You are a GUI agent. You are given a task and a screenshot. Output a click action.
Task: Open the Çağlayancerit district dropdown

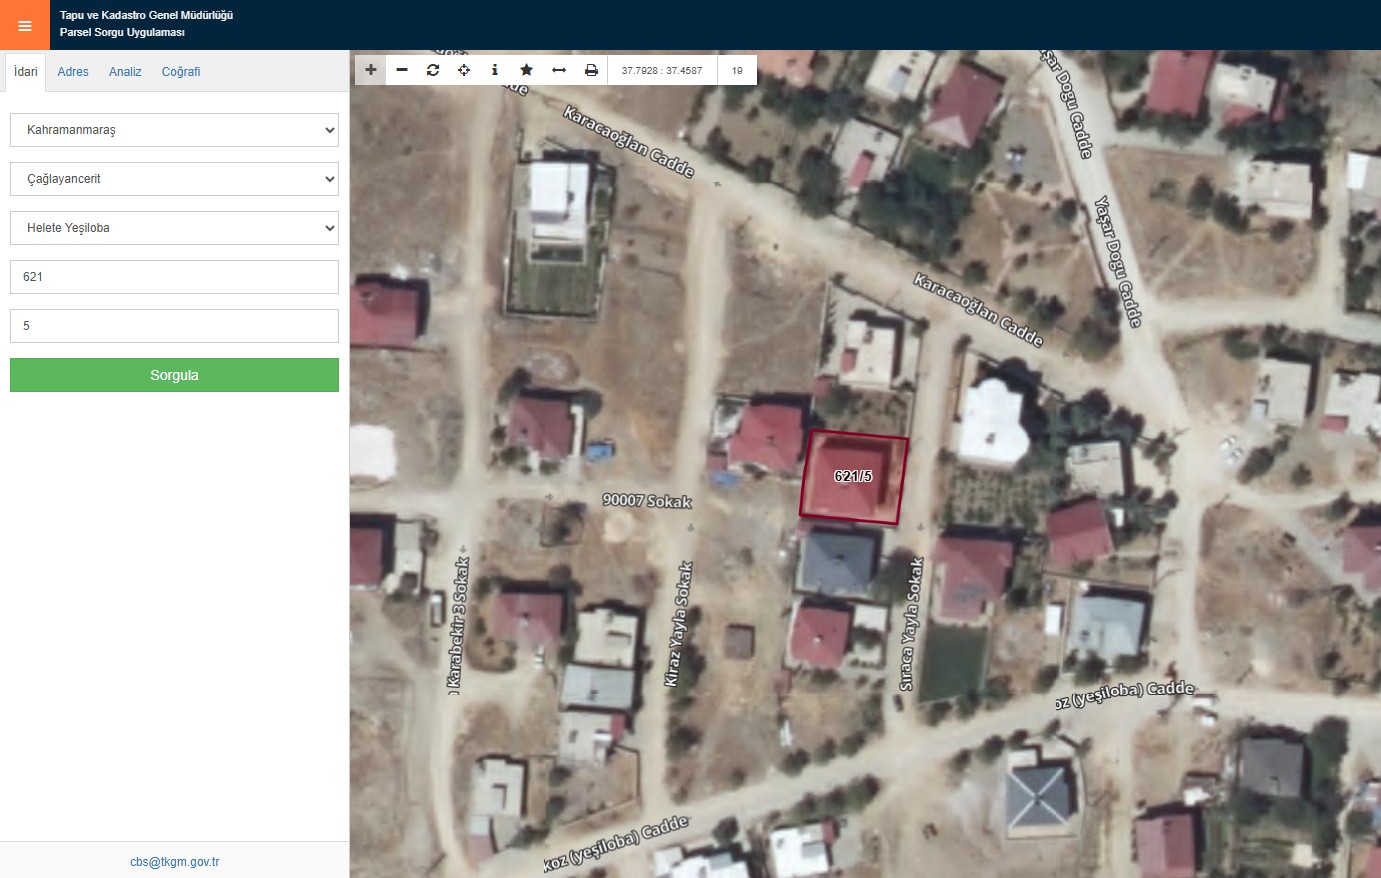[174, 179]
